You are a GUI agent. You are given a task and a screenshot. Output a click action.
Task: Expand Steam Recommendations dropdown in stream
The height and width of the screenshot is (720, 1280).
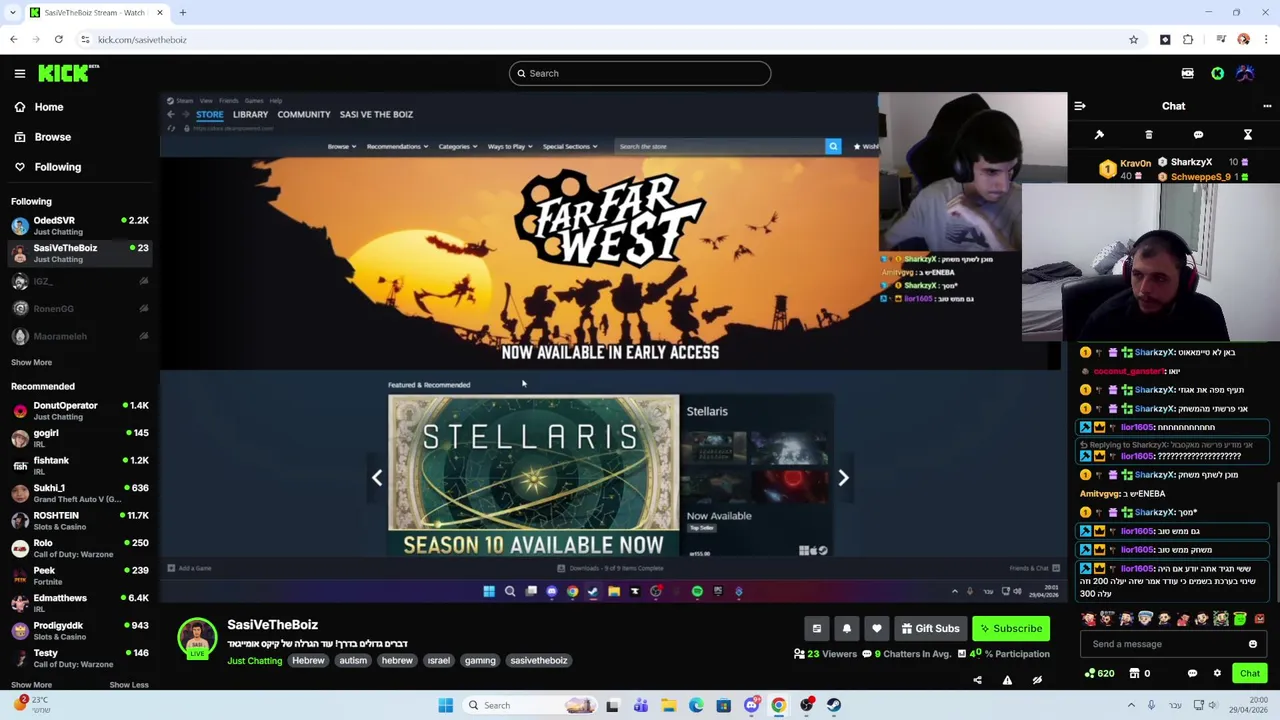[x=397, y=146]
